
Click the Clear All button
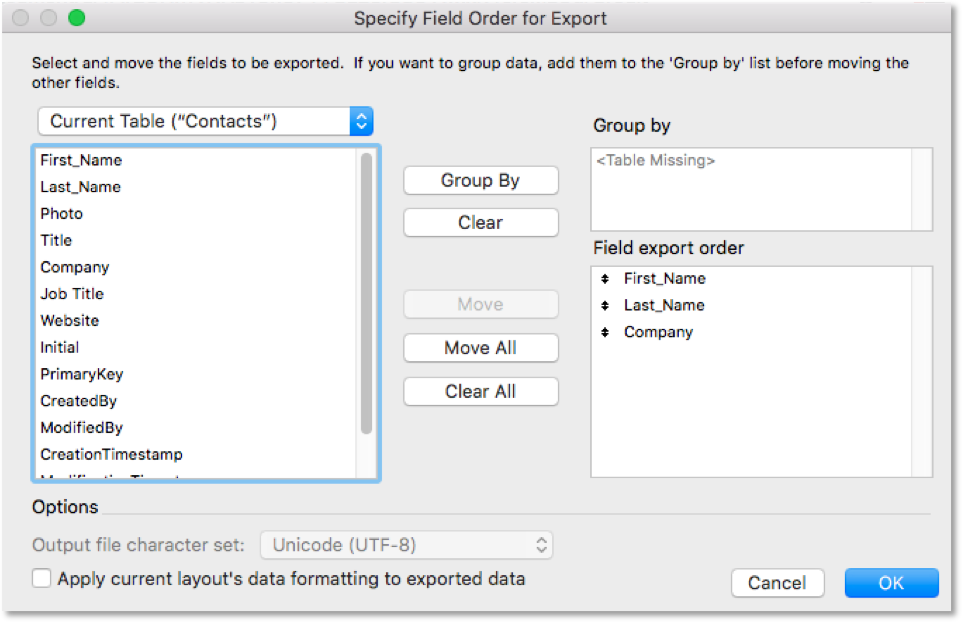(480, 391)
